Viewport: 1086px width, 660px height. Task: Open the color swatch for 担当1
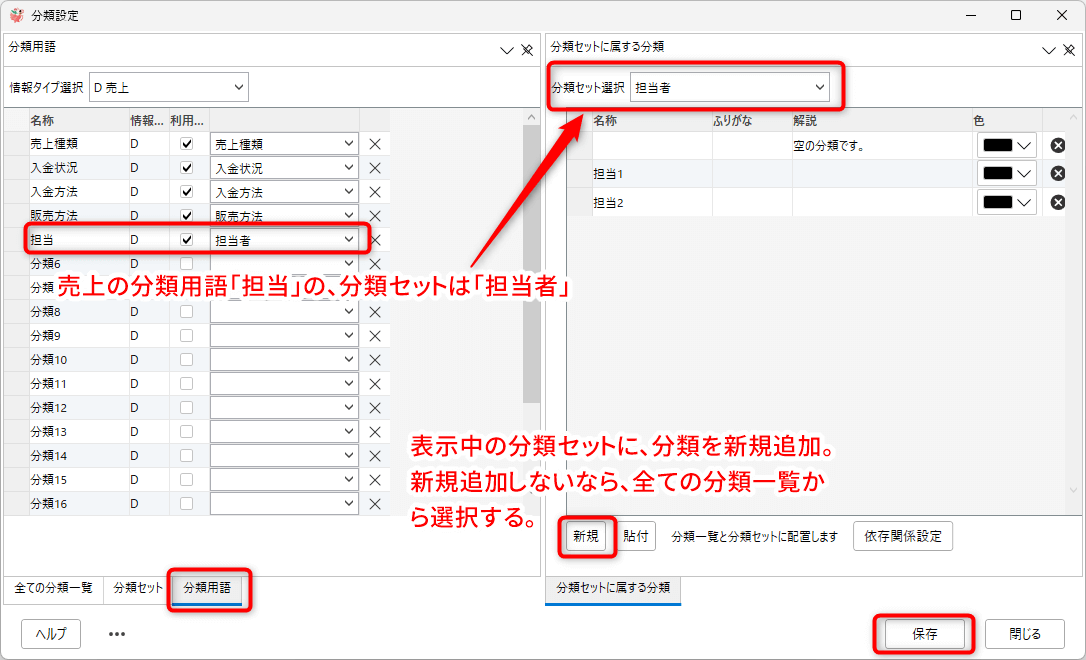point(1006,174)
